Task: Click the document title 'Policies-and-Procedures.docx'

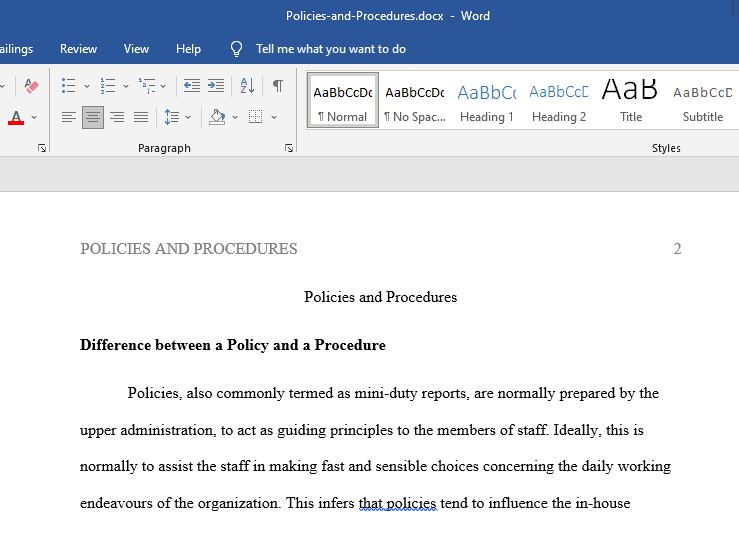Action: (x=364, y=16)
